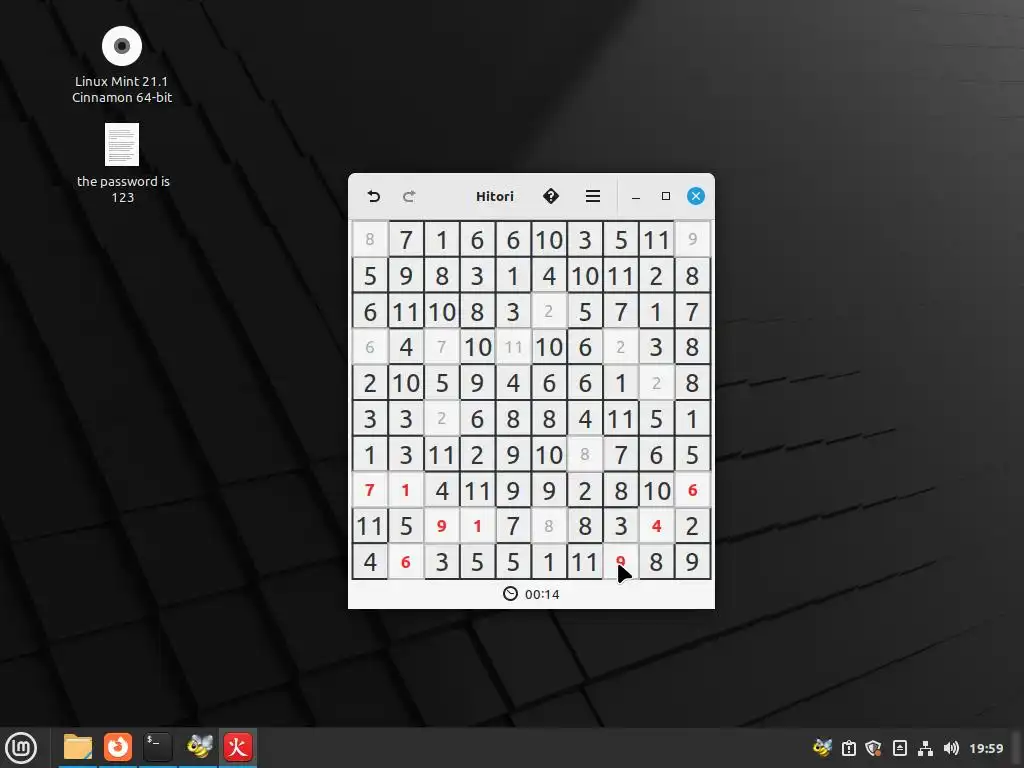This screenshot has width=1024, height=768.
Task: Toggle the red 7 cell
Action: (370, 490)
